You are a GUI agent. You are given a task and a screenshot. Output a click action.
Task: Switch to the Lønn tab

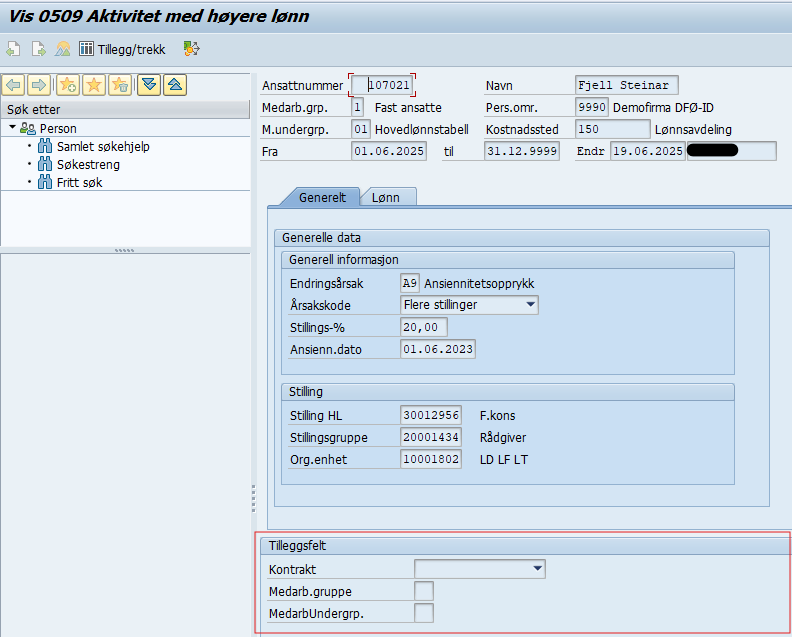386,198
